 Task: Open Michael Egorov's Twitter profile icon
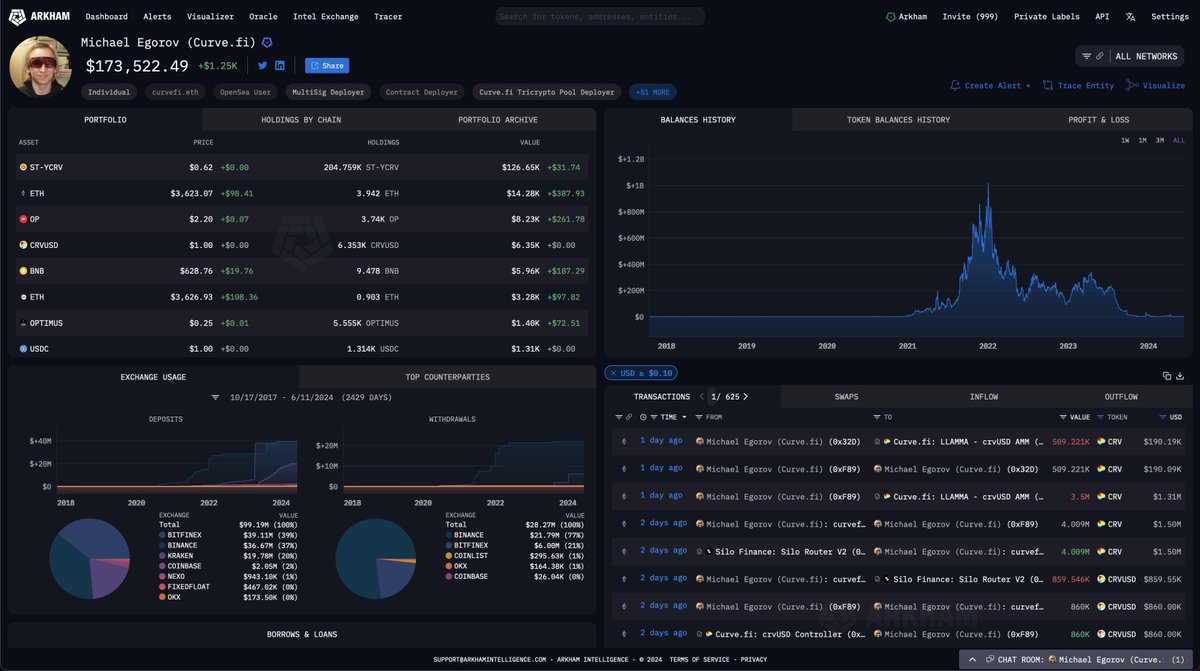pyautogui.click(x=262, y=65)
